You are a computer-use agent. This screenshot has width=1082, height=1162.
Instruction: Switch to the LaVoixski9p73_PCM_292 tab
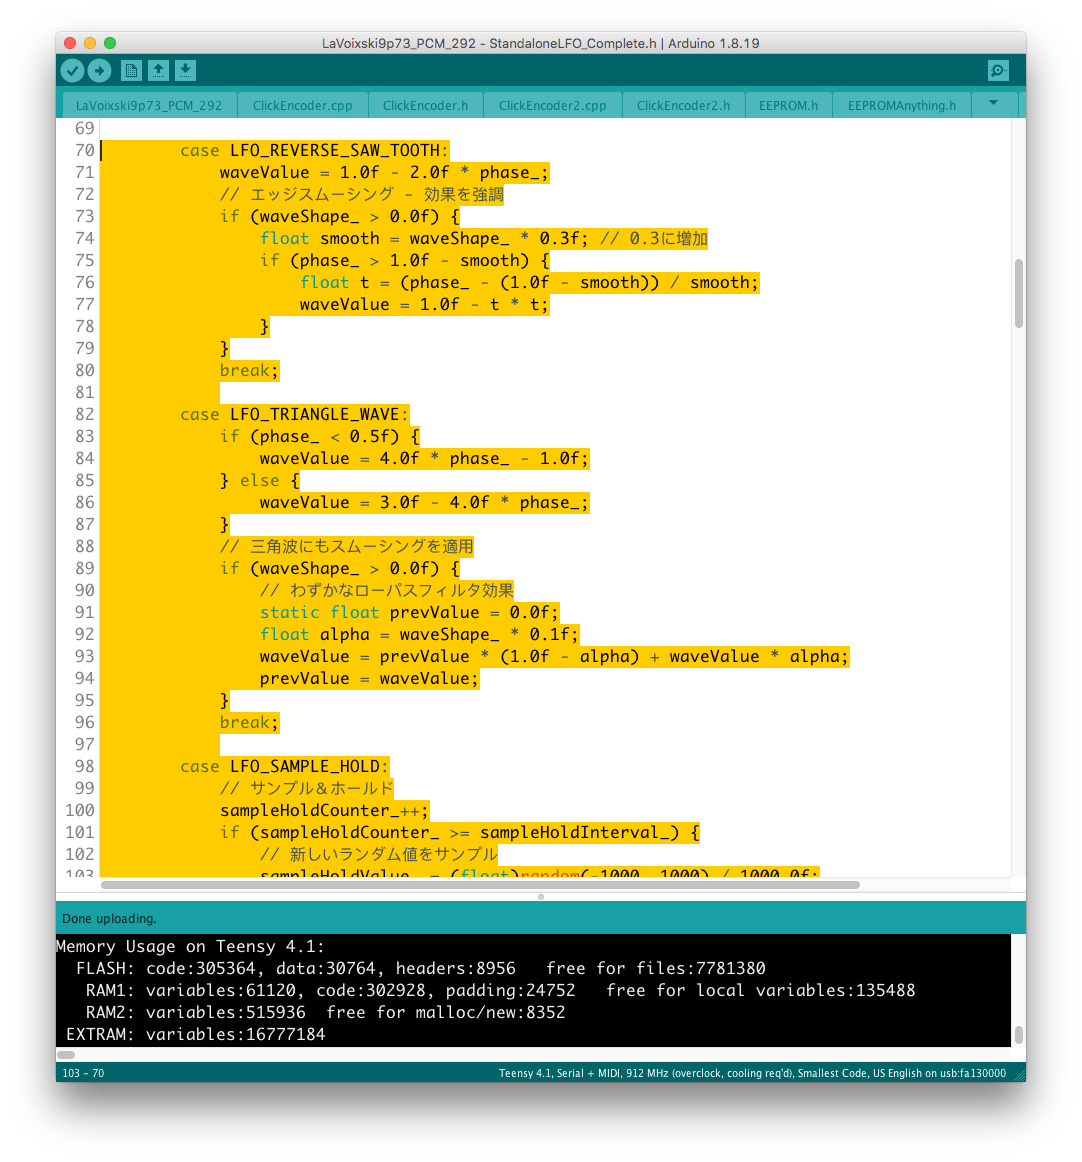(x=149, y=105)
